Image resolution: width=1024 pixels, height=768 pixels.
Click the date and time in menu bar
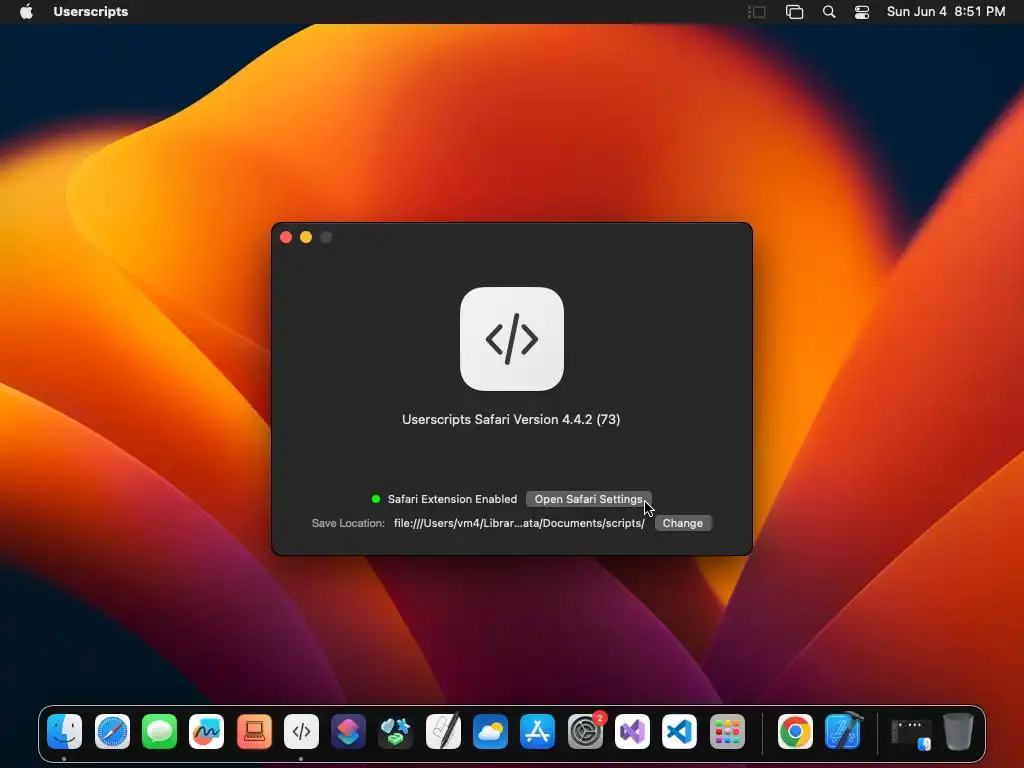(946, 11)
